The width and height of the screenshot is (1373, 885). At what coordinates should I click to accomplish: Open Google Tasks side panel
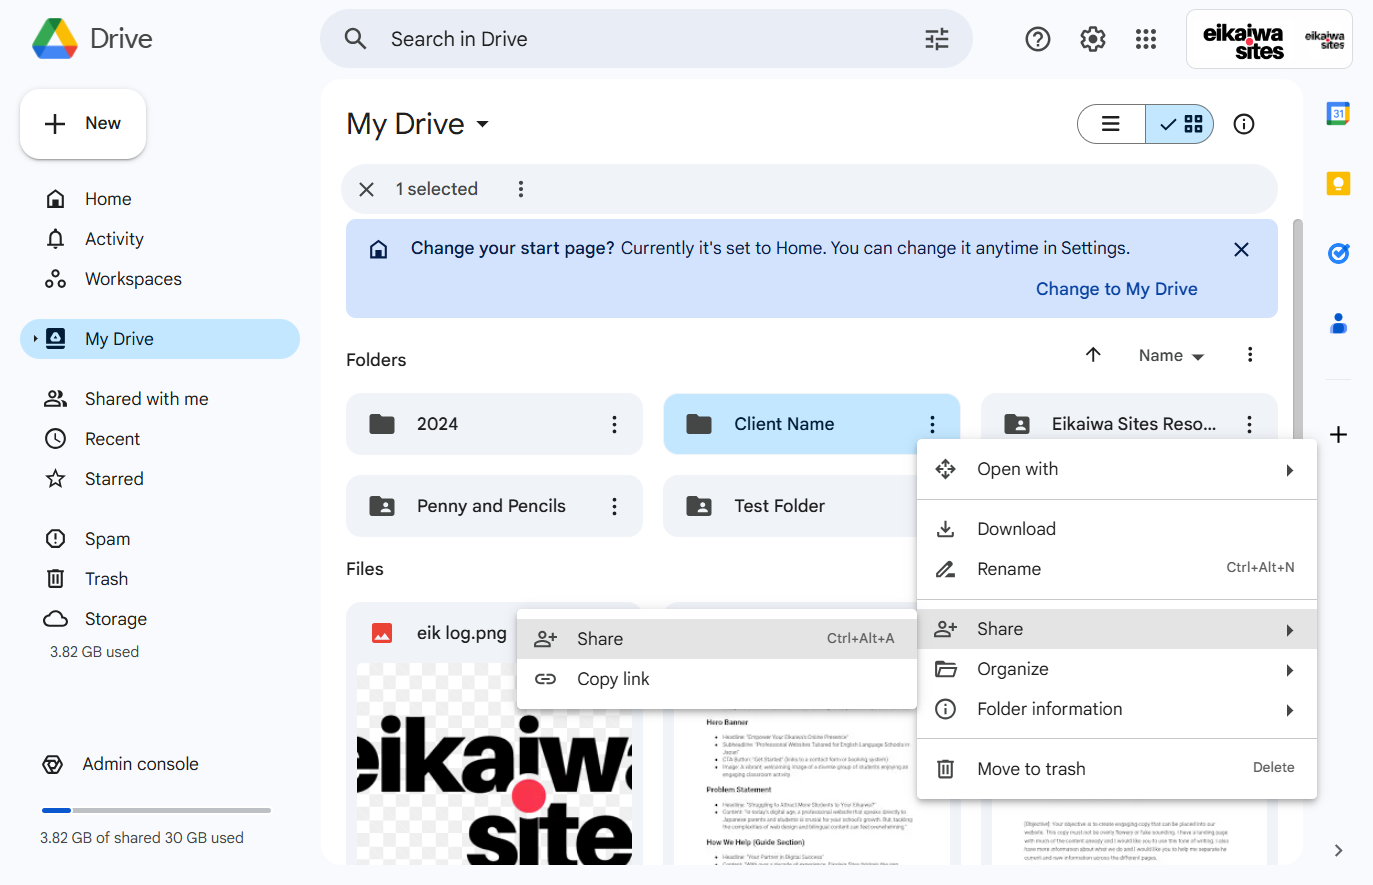pyautogui.click(x=1338, y=253)
